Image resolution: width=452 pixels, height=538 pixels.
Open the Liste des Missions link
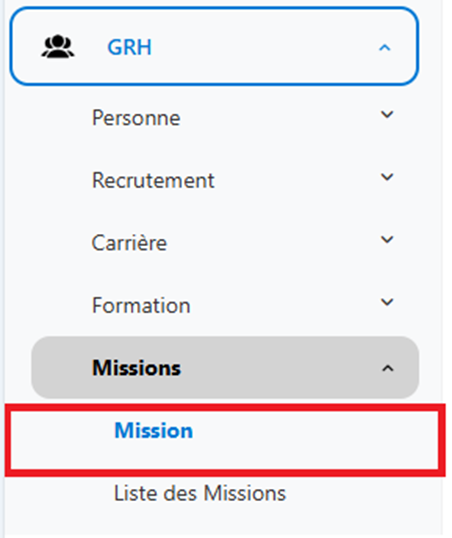[x=200, y=493]
